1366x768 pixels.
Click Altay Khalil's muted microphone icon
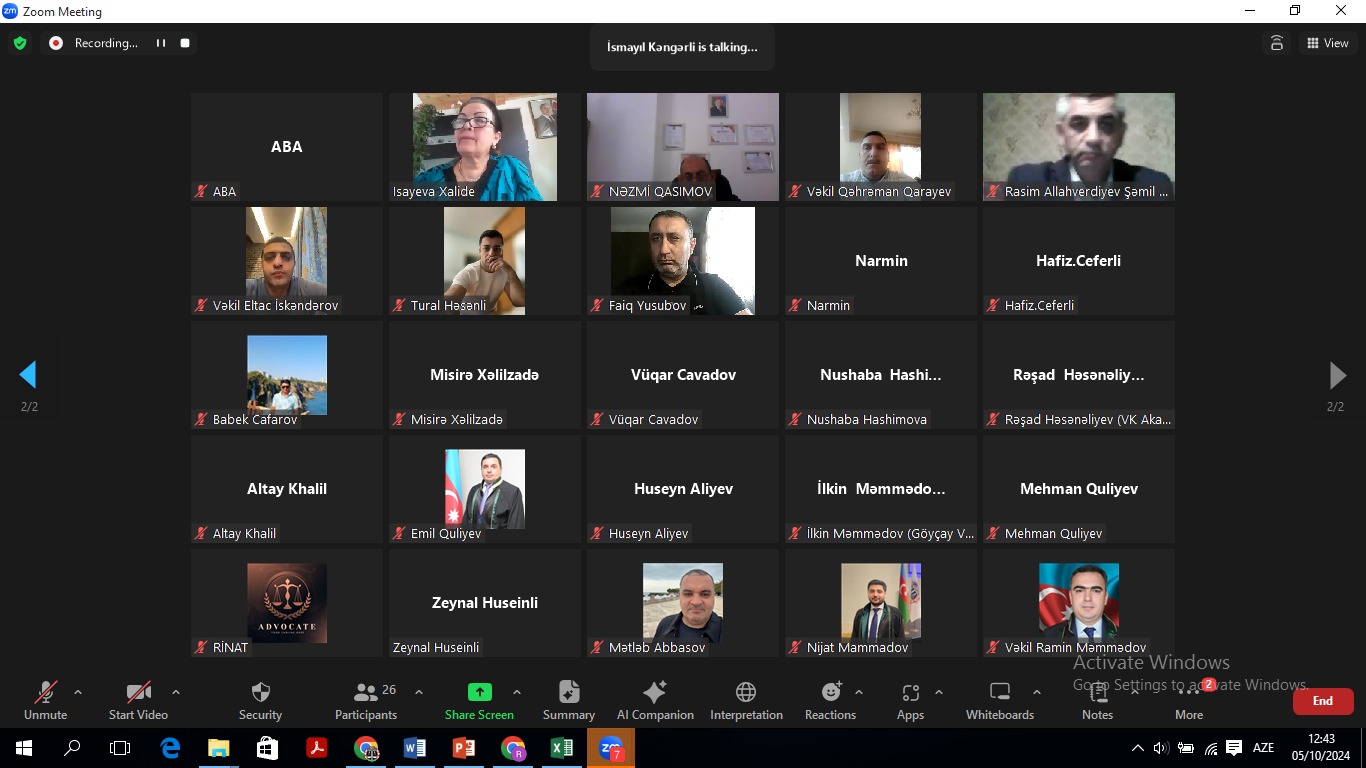click(x=201, y=534)
